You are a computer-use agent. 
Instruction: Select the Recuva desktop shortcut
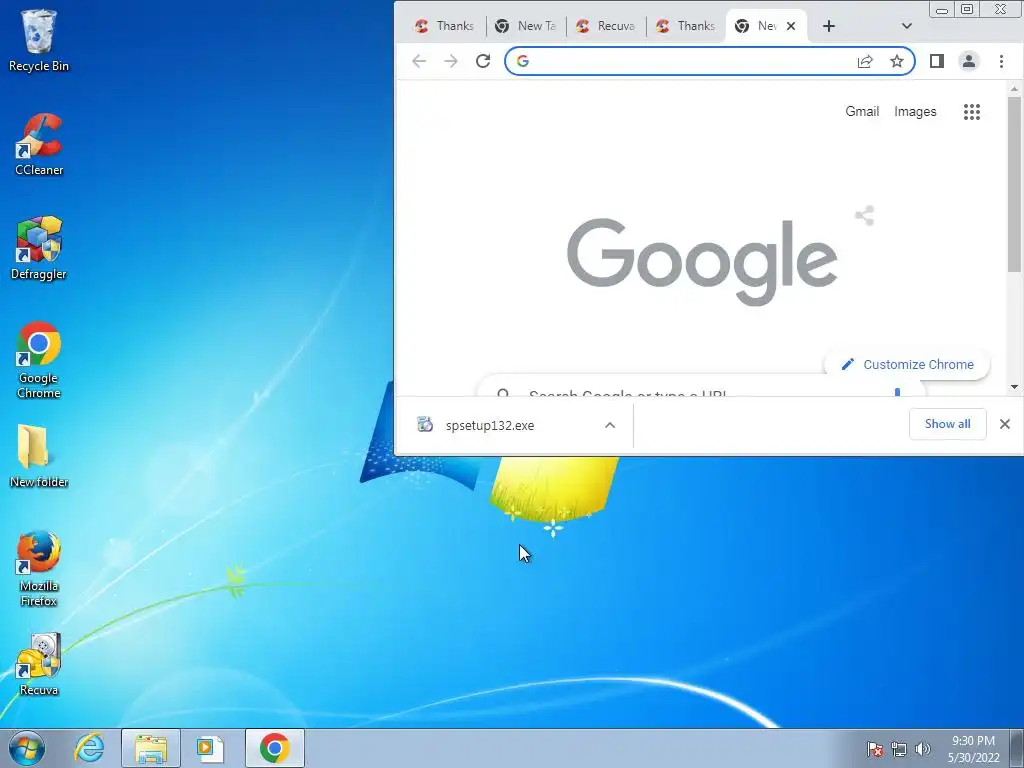click(39, 664)
